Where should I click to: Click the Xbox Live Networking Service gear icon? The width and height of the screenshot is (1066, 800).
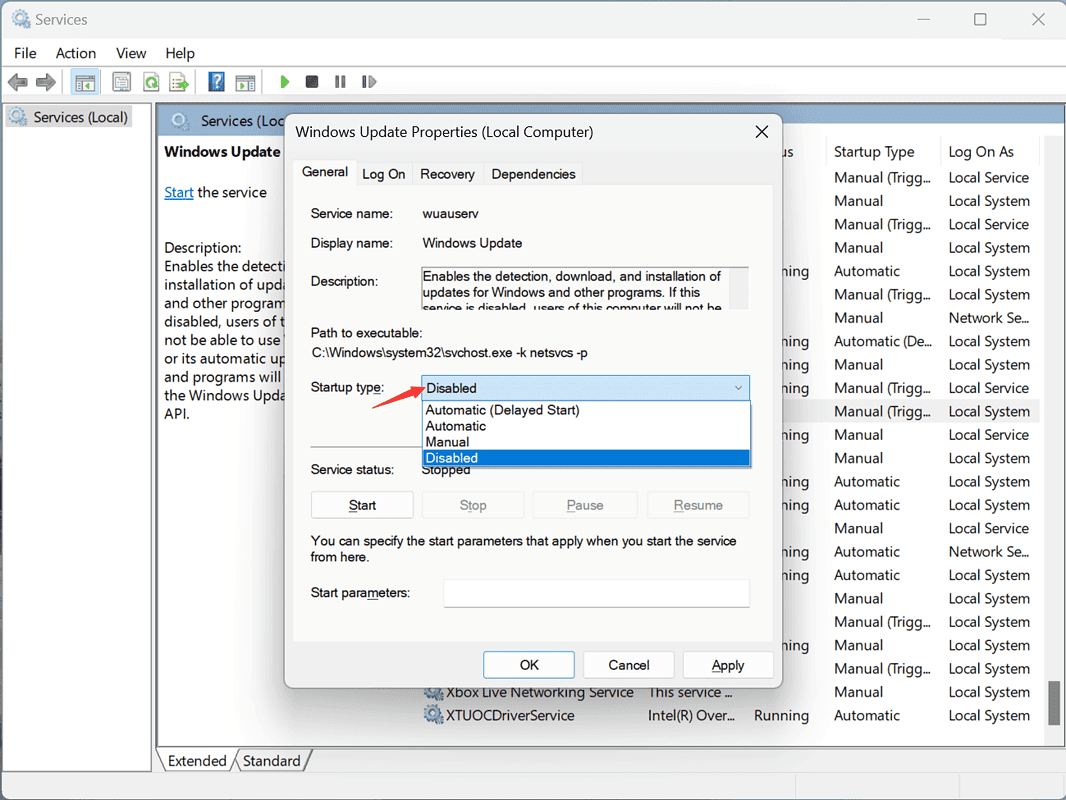434,693
